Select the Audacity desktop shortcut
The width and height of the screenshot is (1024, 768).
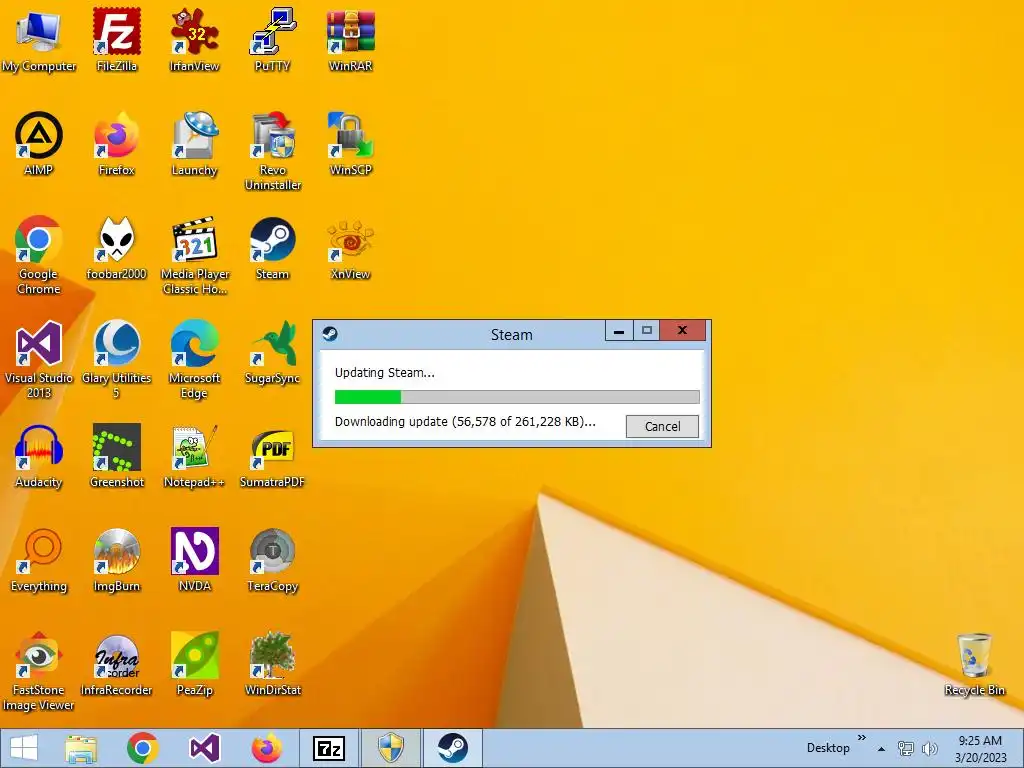(39, 456)
